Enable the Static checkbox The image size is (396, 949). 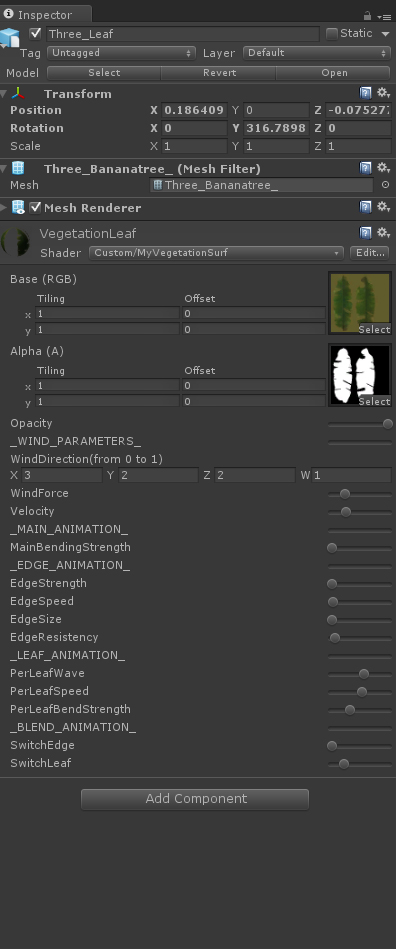point(332,34)
